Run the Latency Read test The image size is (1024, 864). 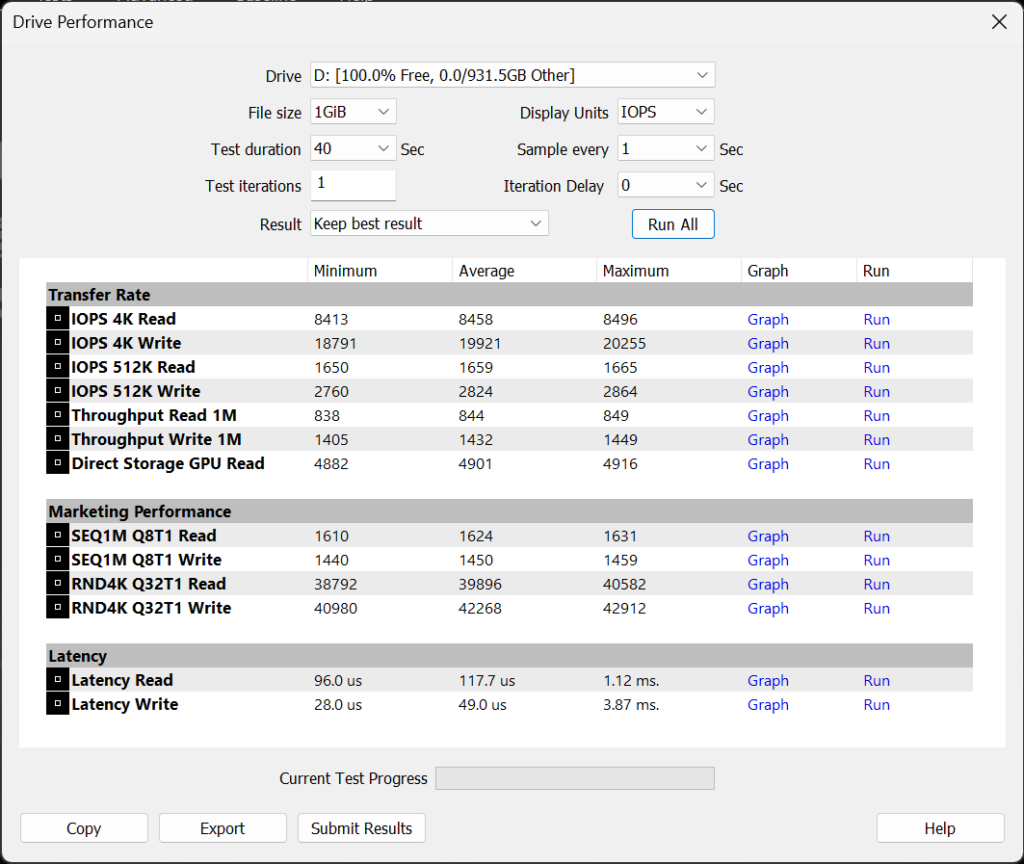(x=876, y=680)
